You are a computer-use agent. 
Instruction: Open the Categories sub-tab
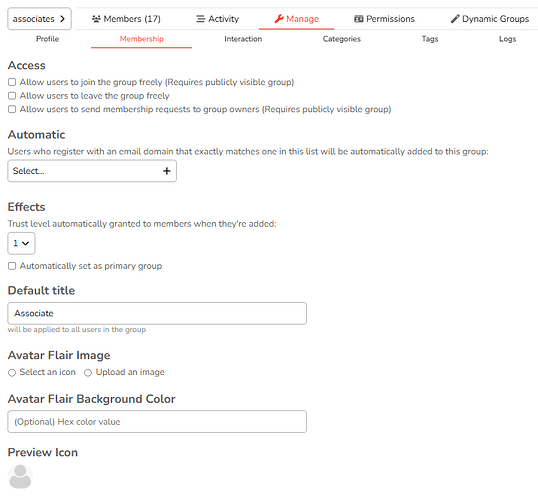coord(342,39)
